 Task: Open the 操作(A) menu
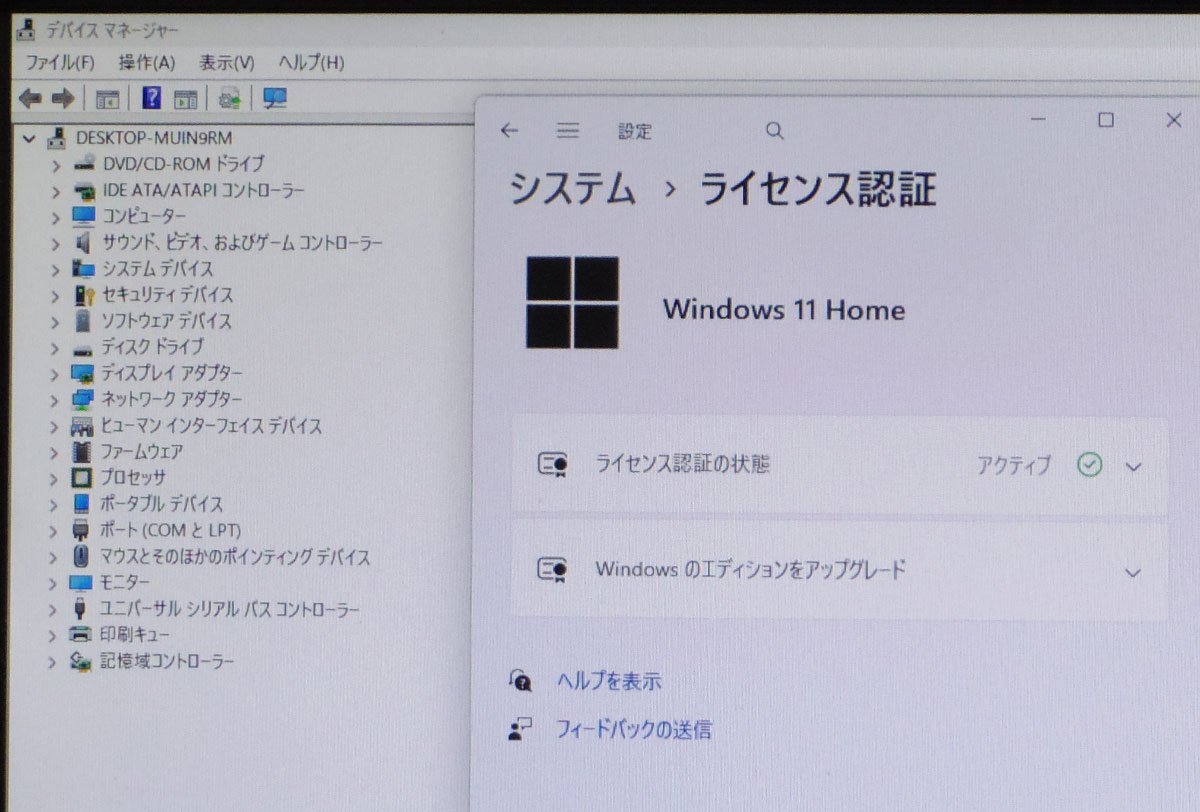pyautogui.click(x=147, y=62)
